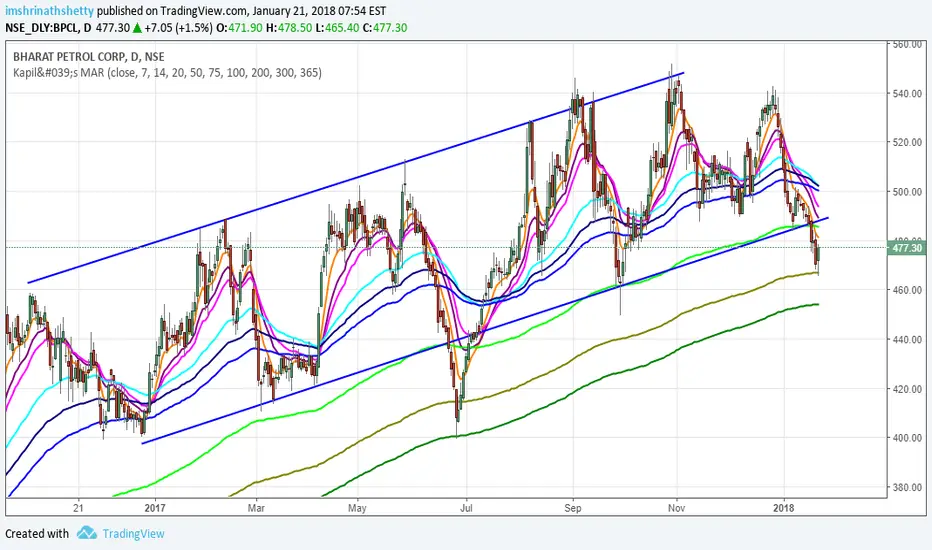Click the Kapil's MAR indicator label
The width and height of the screenshot is (932, 550).
(x=167, y=73)
